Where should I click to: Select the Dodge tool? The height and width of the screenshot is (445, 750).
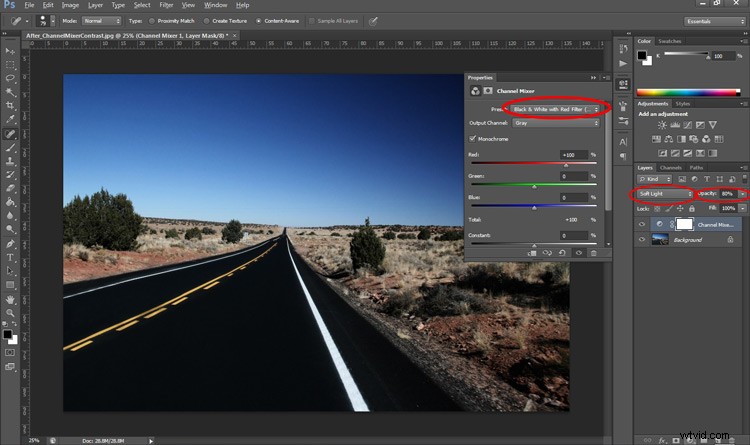pyautogui.click(x=10, y=229)
